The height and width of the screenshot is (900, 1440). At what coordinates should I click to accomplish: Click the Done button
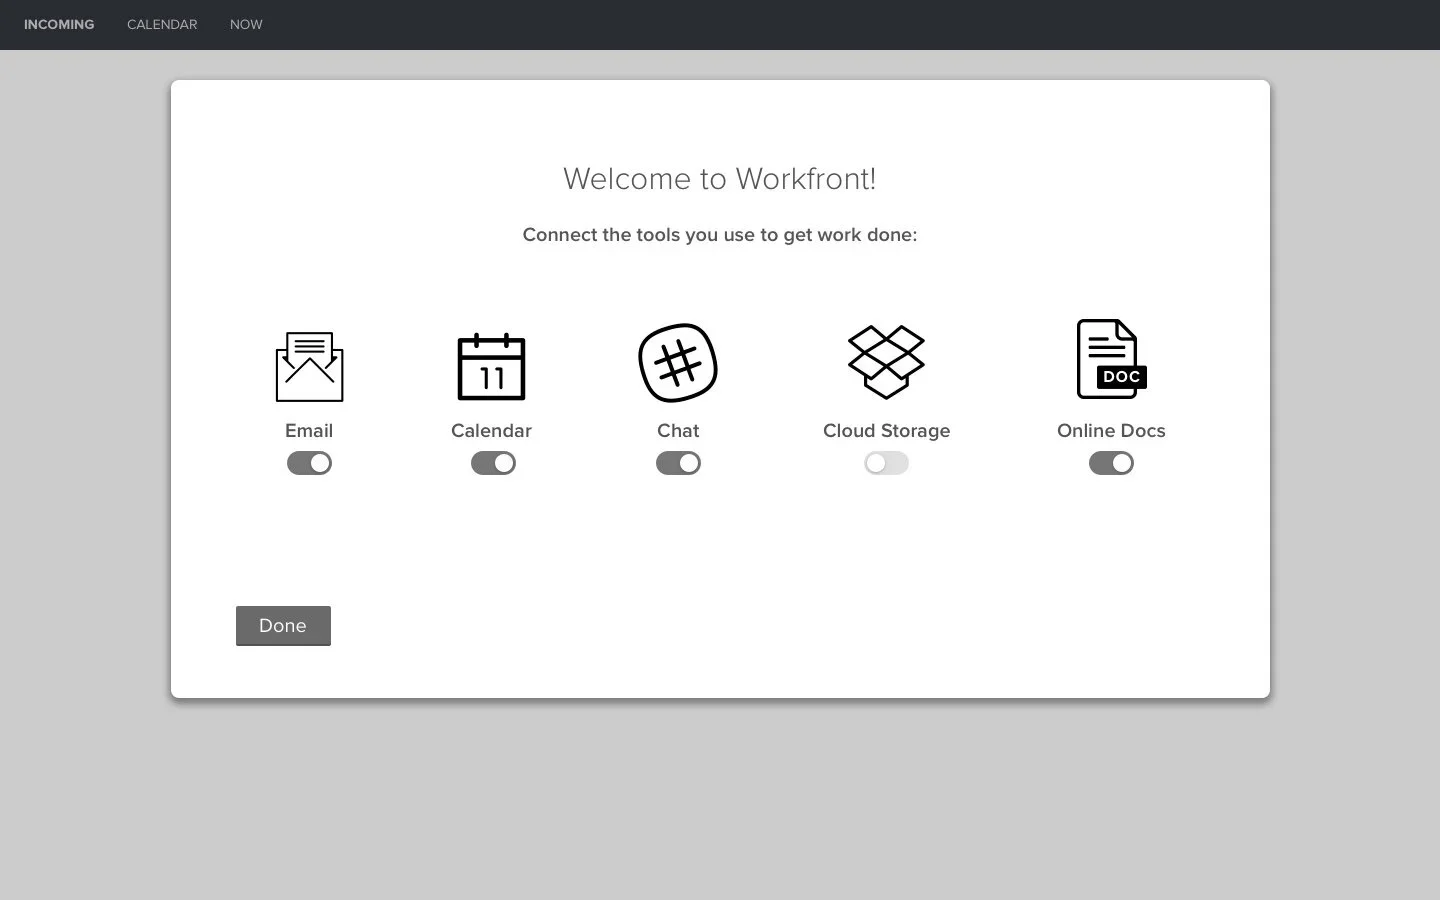(283, 626)
